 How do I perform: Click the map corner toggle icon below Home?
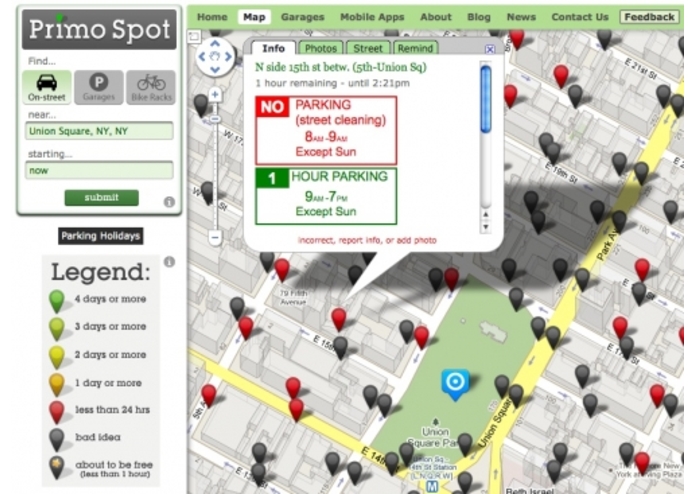194,36
